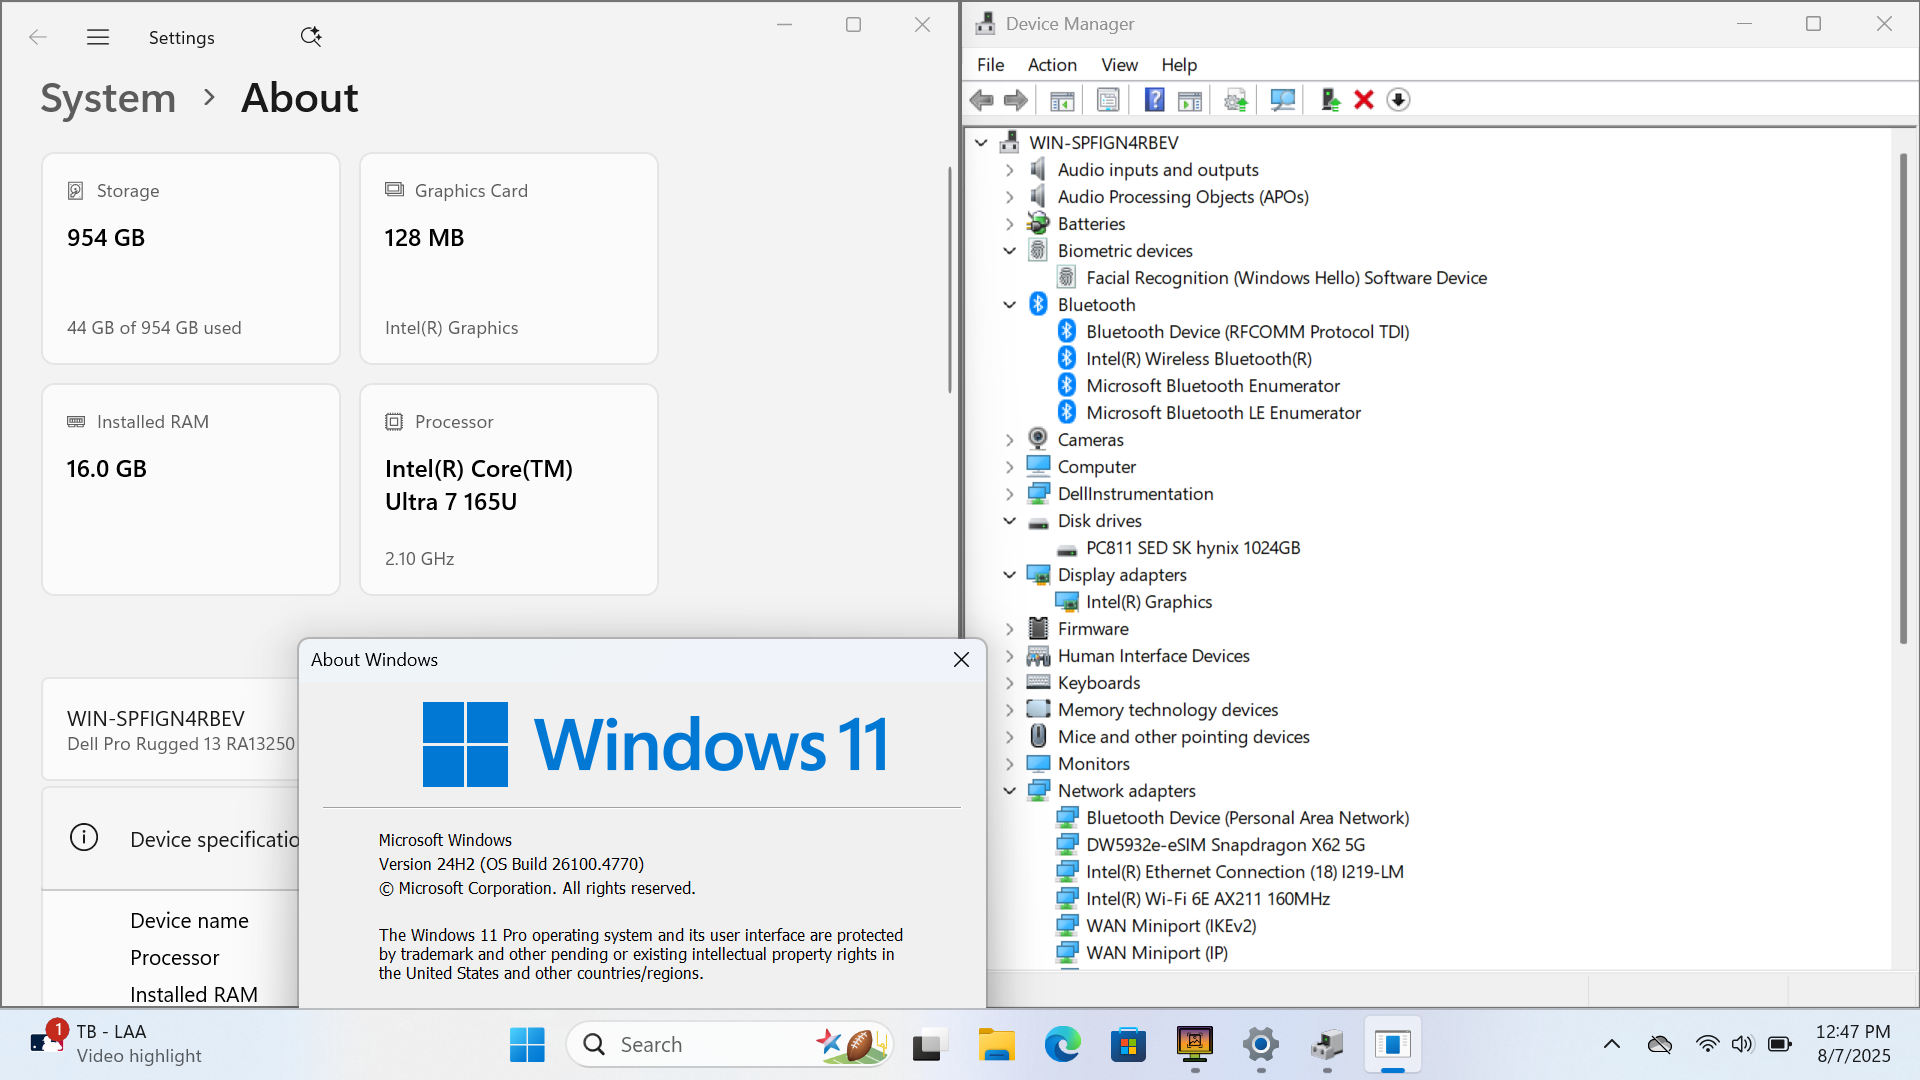Collapse the Disk drives category
Screen dimensions: 1920x1080
pyautogui.click(x=1010, y=521)
